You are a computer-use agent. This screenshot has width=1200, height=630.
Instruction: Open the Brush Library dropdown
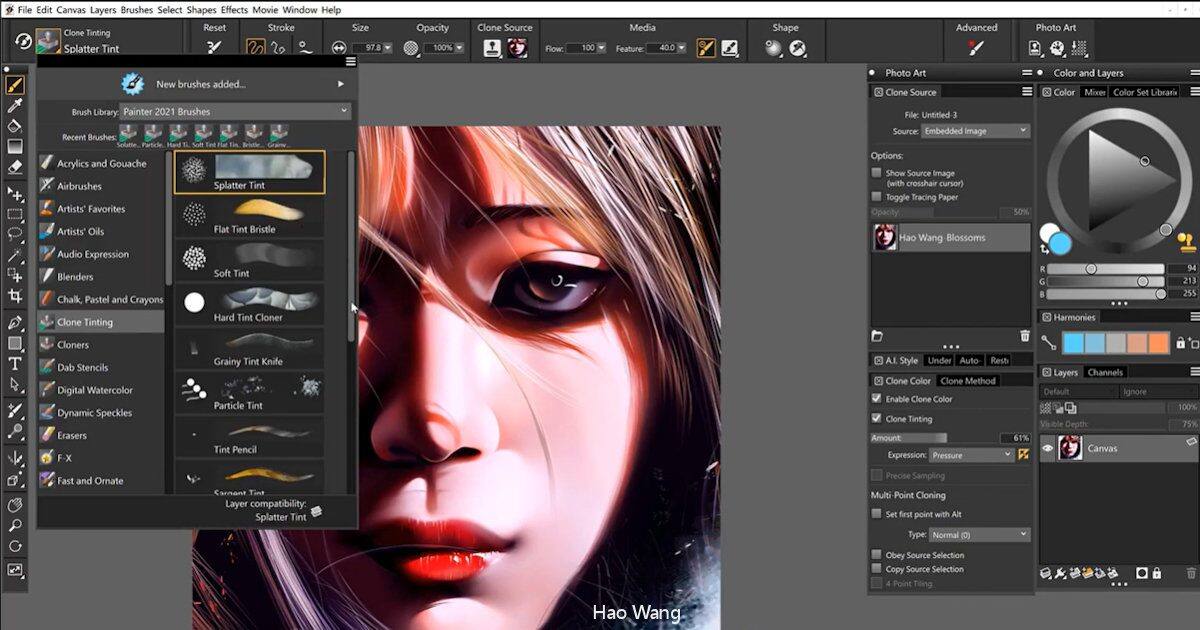point(235,112)
